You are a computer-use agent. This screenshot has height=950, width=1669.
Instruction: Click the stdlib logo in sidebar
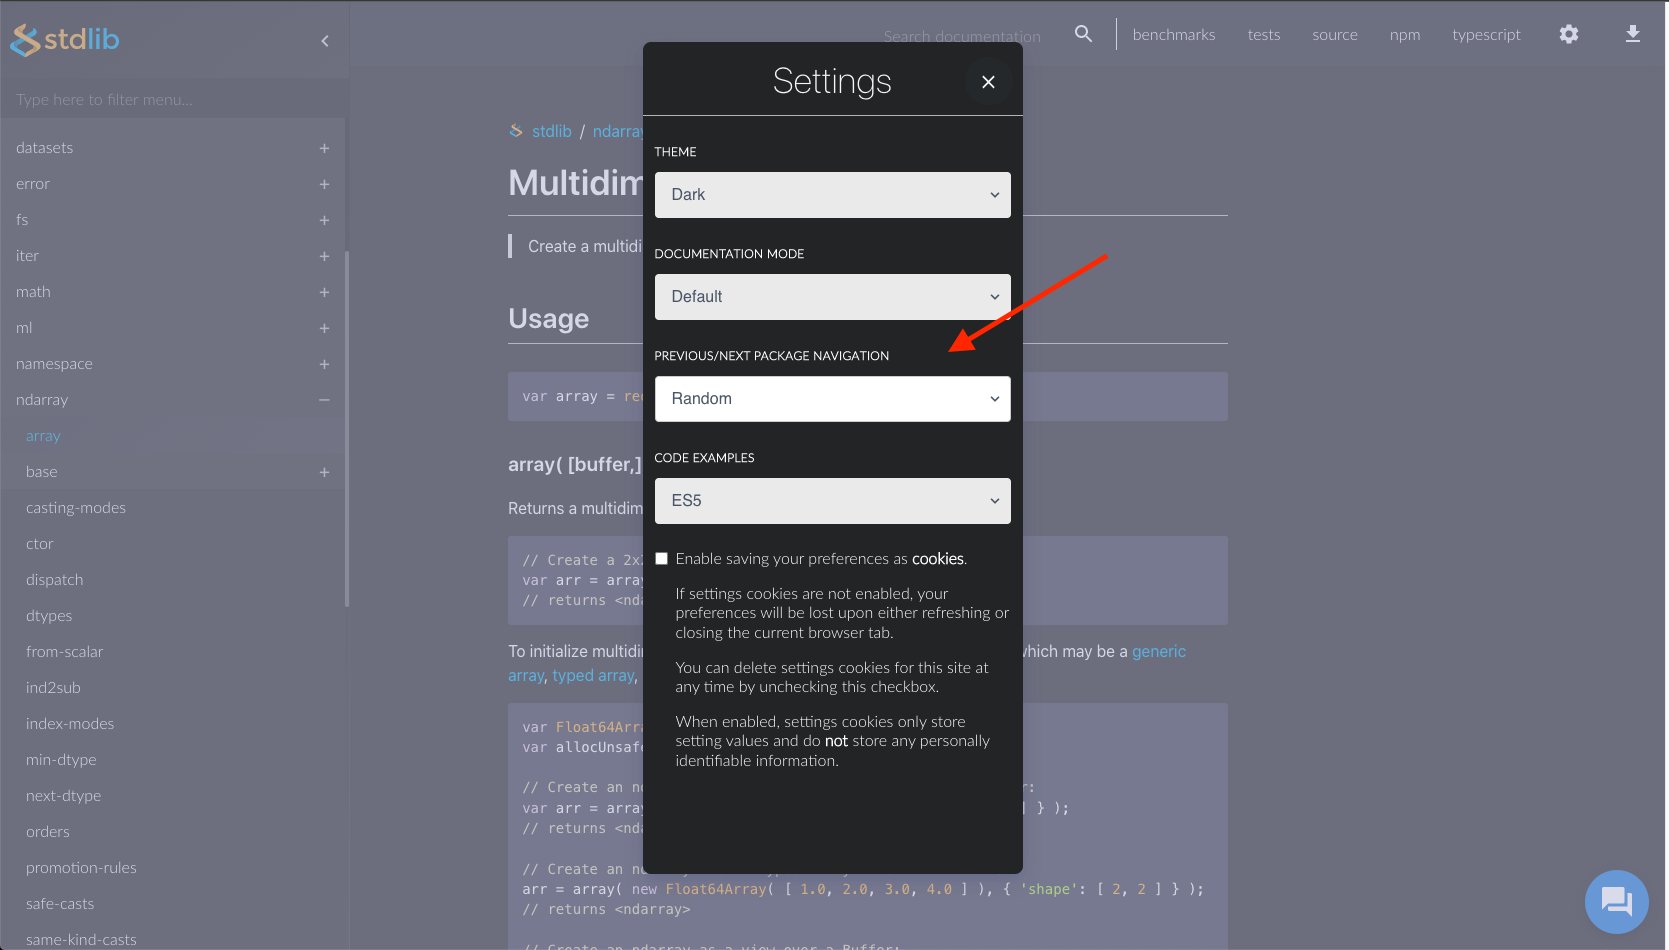tap(65, 39)
